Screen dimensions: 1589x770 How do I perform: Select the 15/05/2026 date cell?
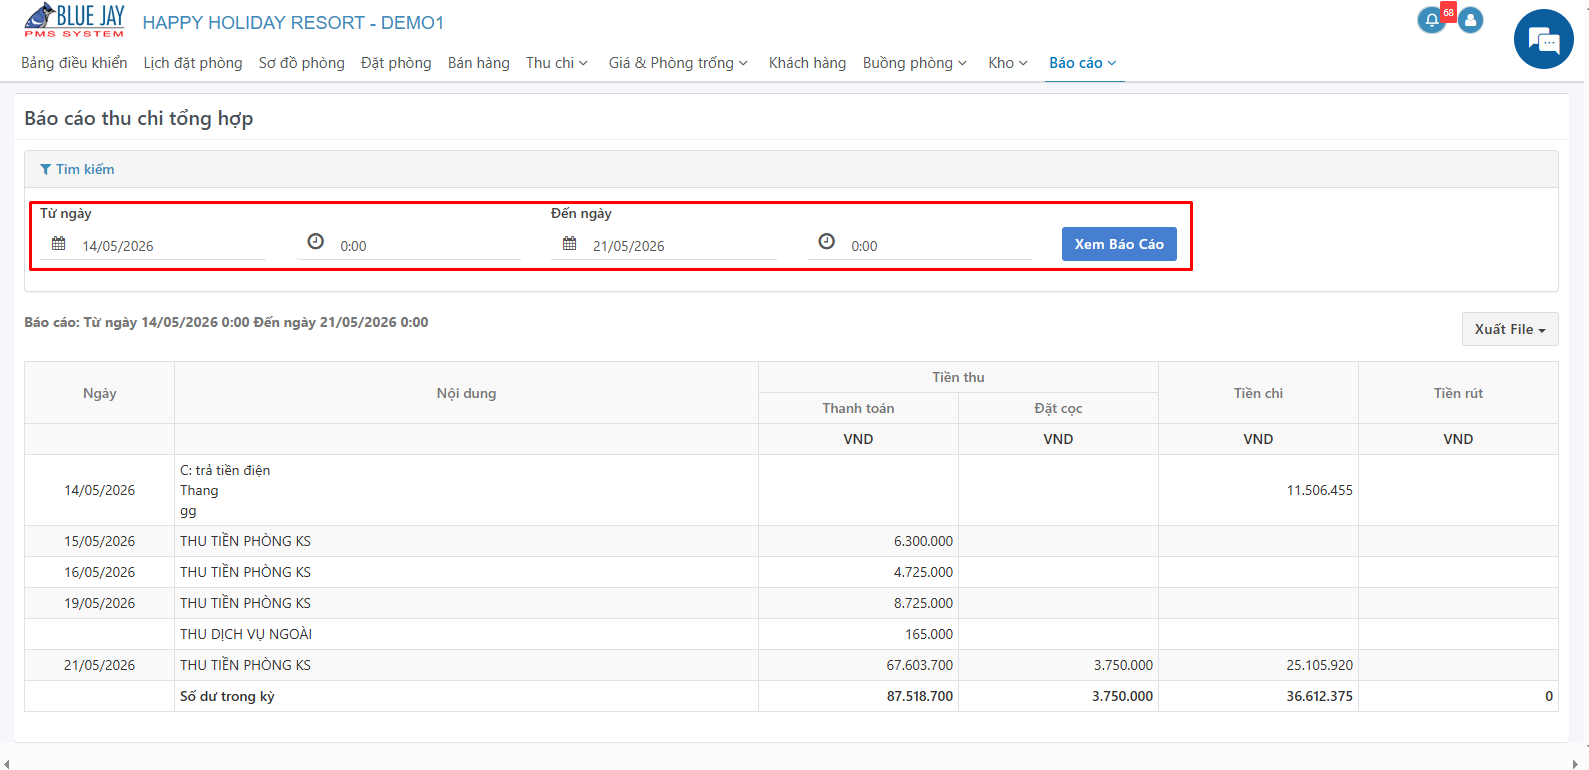point(100,541)
